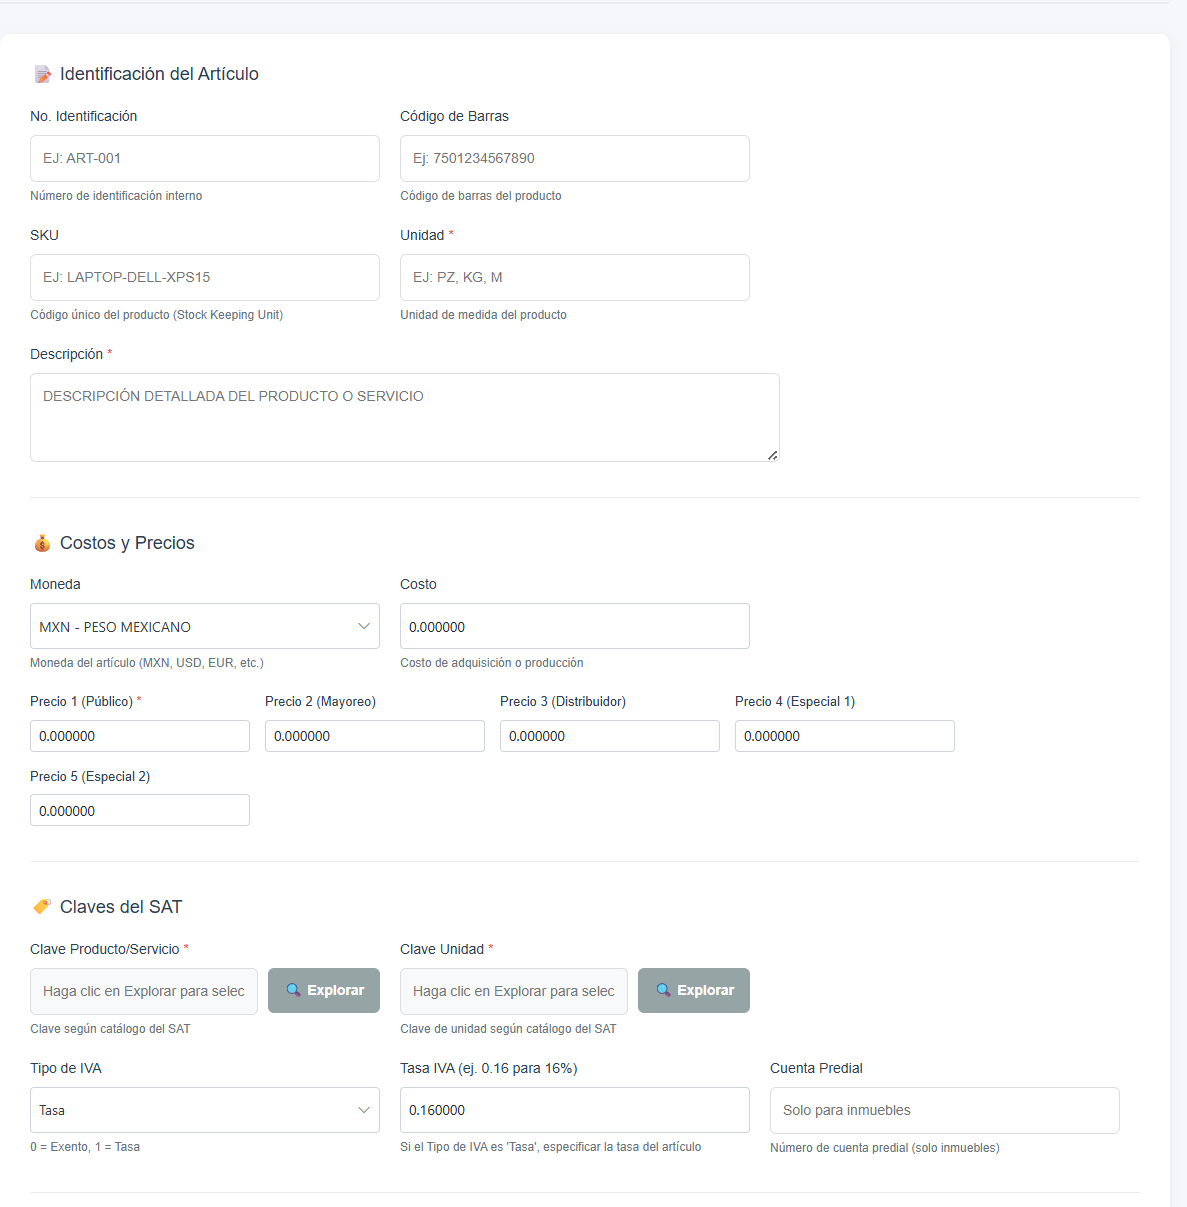
Task: Click the Costo amount field
Action: click(574, 627)
